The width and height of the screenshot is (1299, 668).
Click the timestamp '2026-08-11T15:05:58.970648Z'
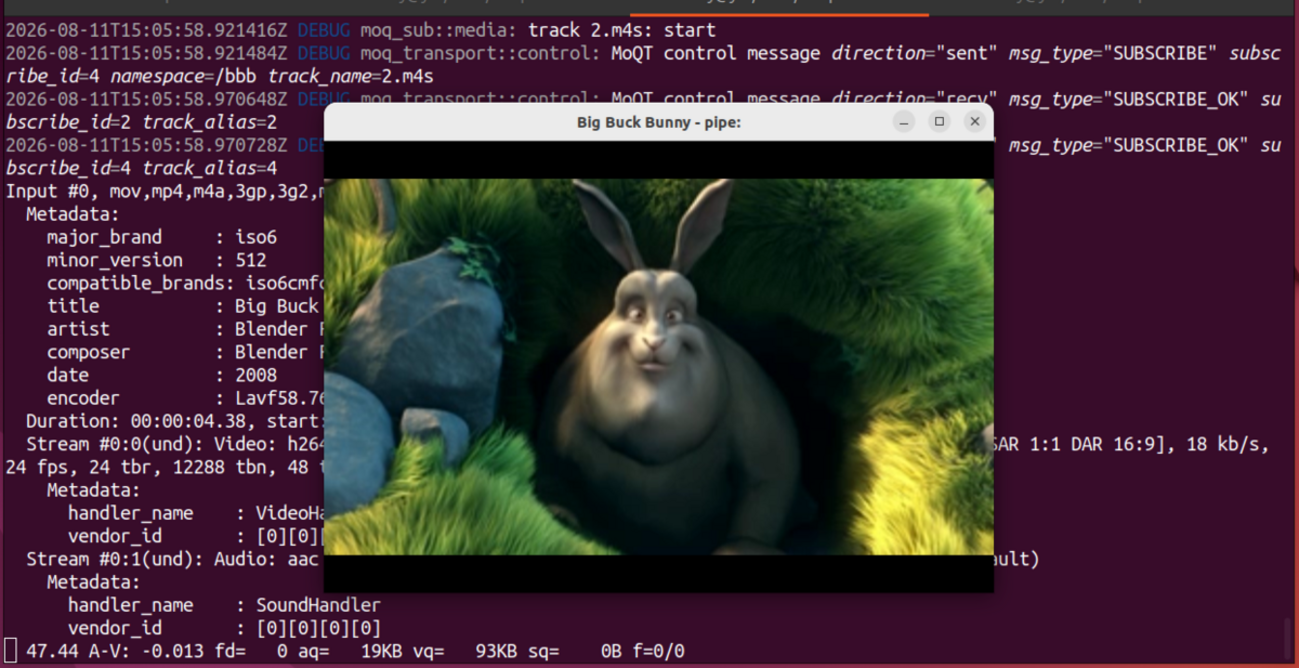pyautogui.click(x=146, y=99)
